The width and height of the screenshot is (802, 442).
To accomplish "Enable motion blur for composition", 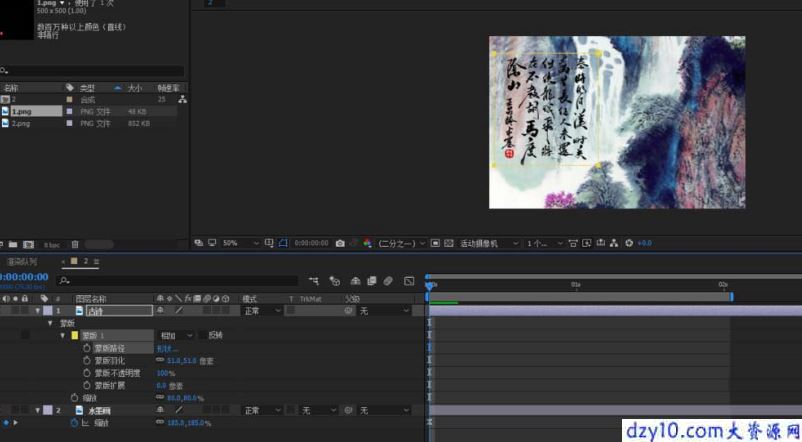I will click(388, 280).
